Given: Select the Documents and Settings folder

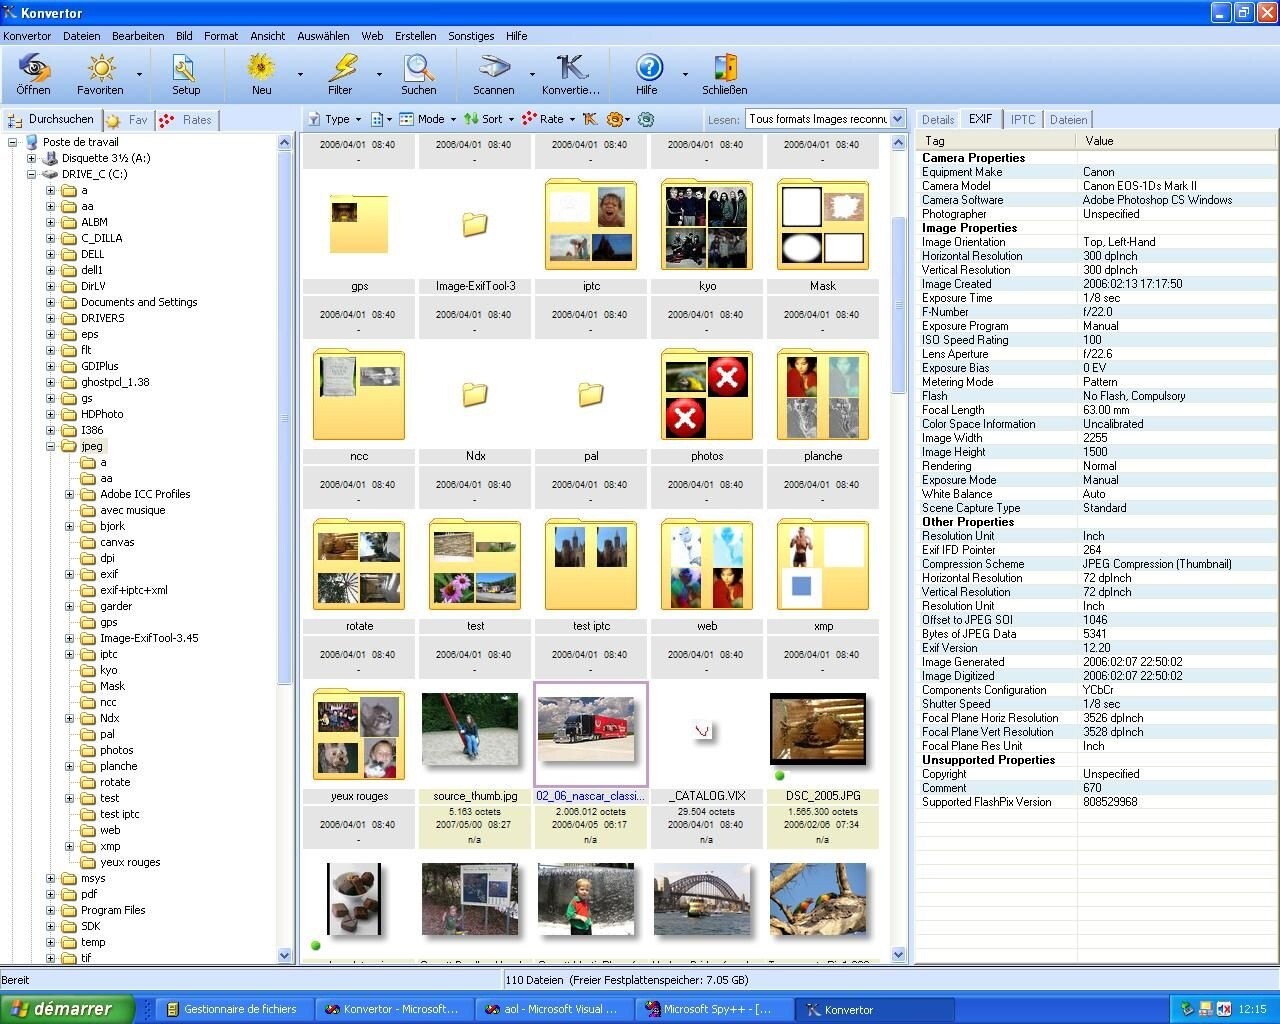Looking at the screenshot, I should point(138,302).
